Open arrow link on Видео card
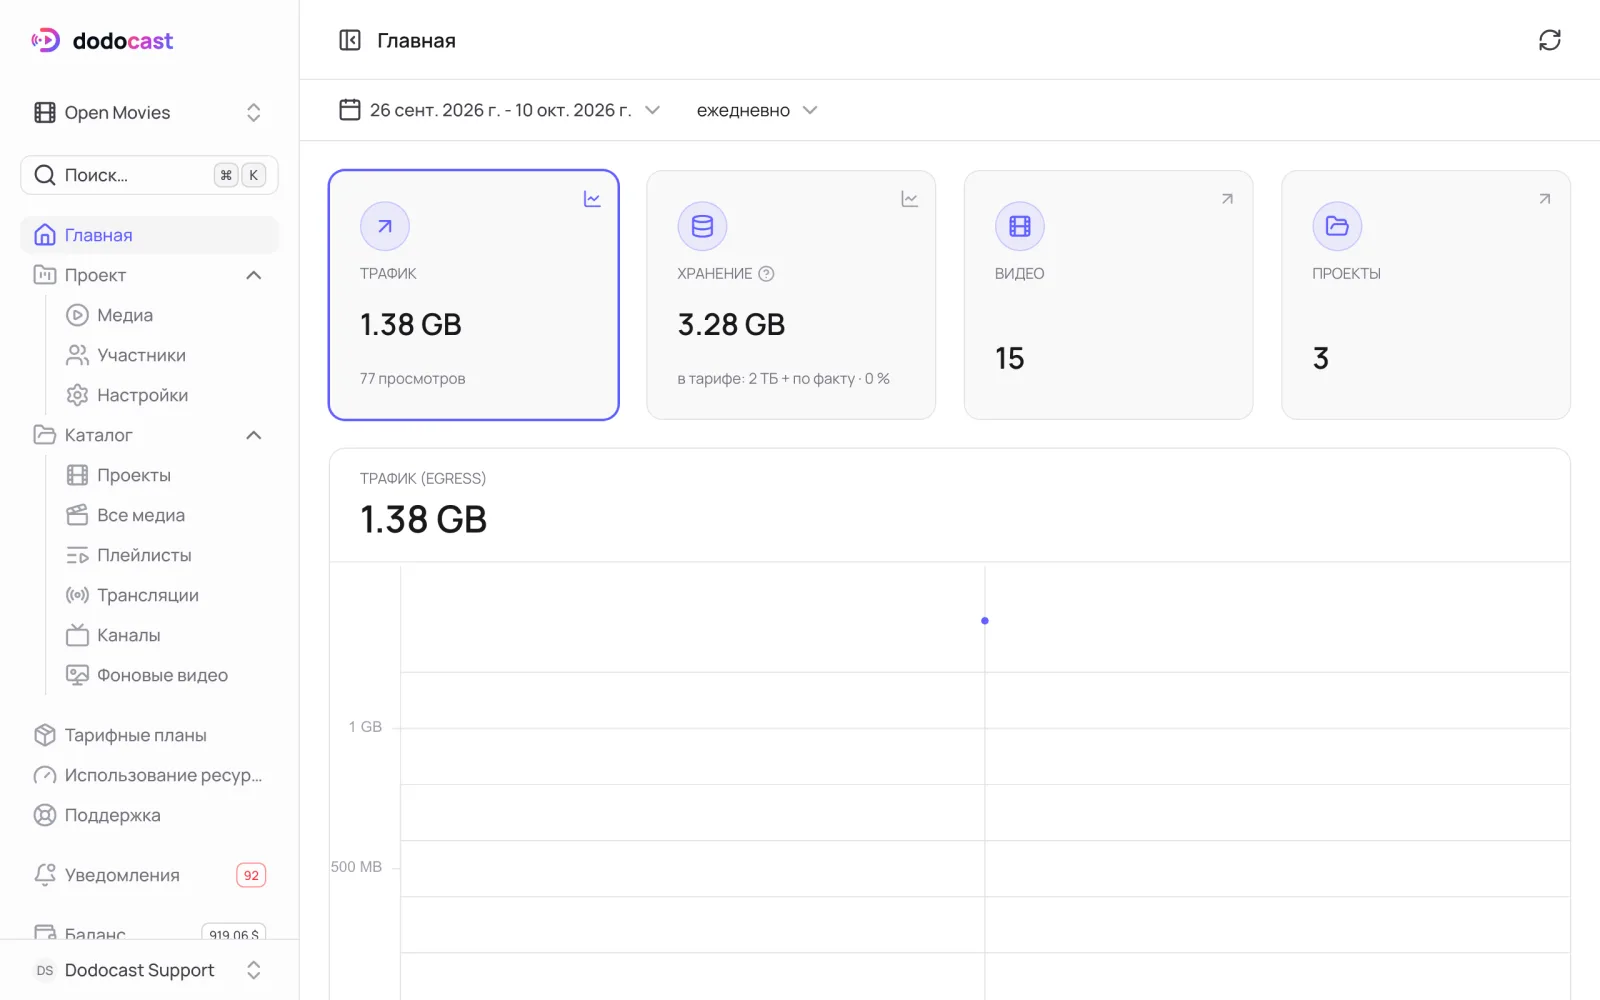Screen dimensions: 1600x1000 1227,199
